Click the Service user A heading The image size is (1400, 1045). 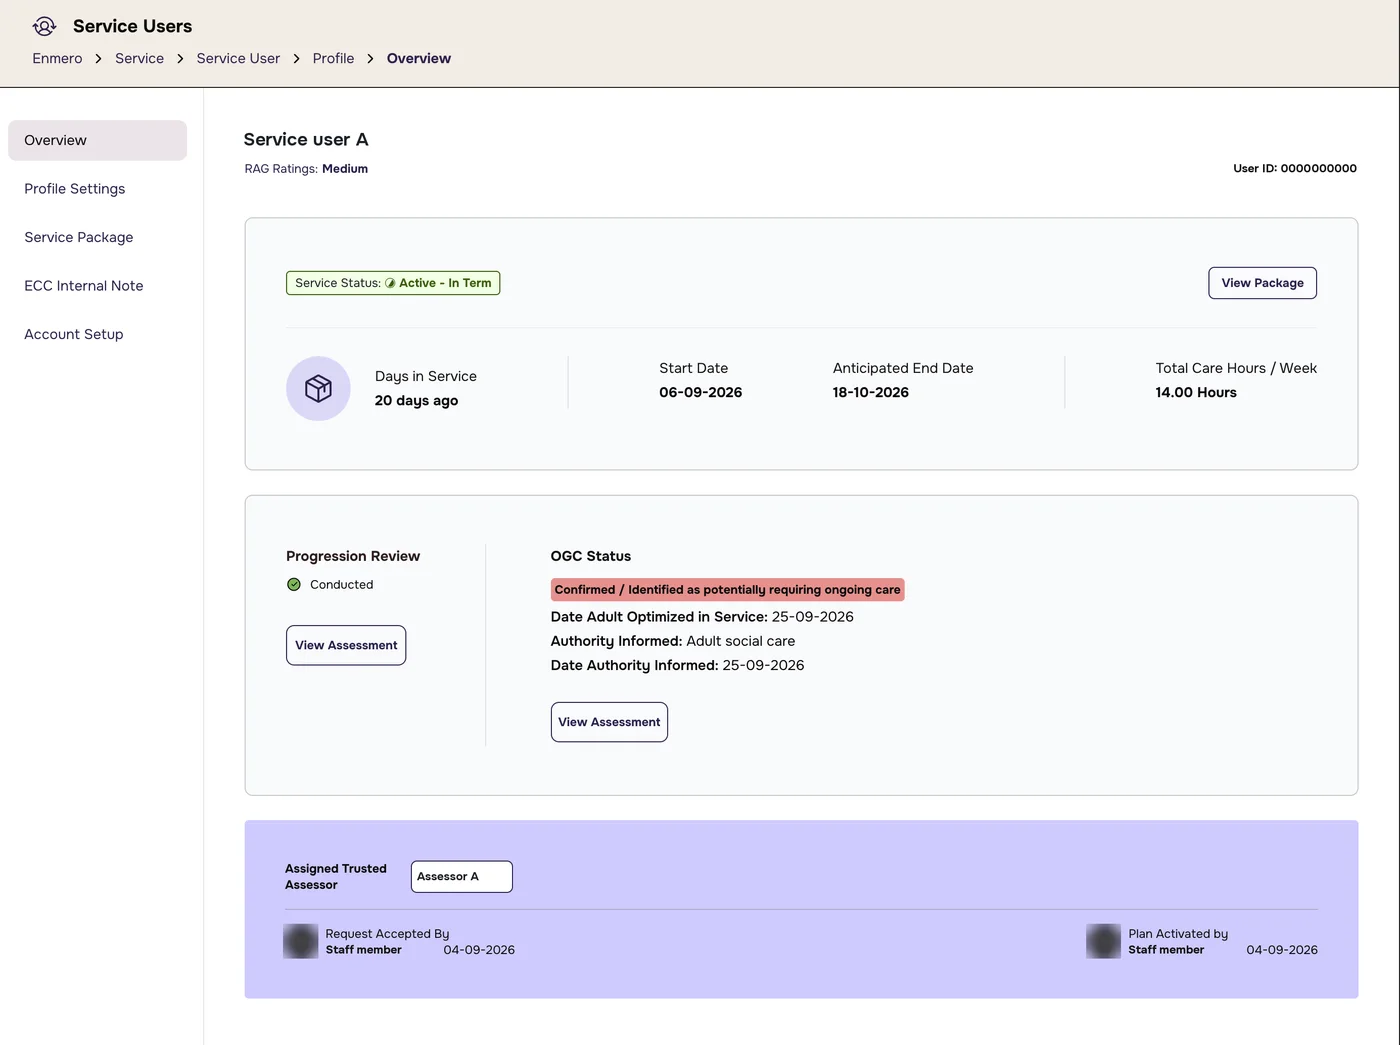(306, 139)
